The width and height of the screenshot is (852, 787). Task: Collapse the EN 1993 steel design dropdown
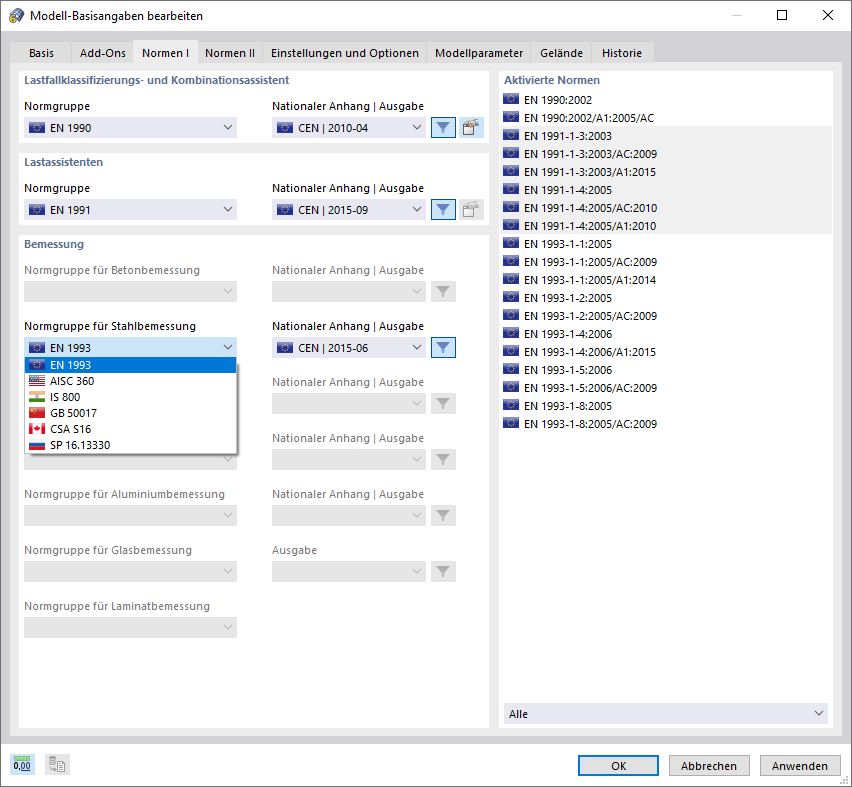point(130,348)
